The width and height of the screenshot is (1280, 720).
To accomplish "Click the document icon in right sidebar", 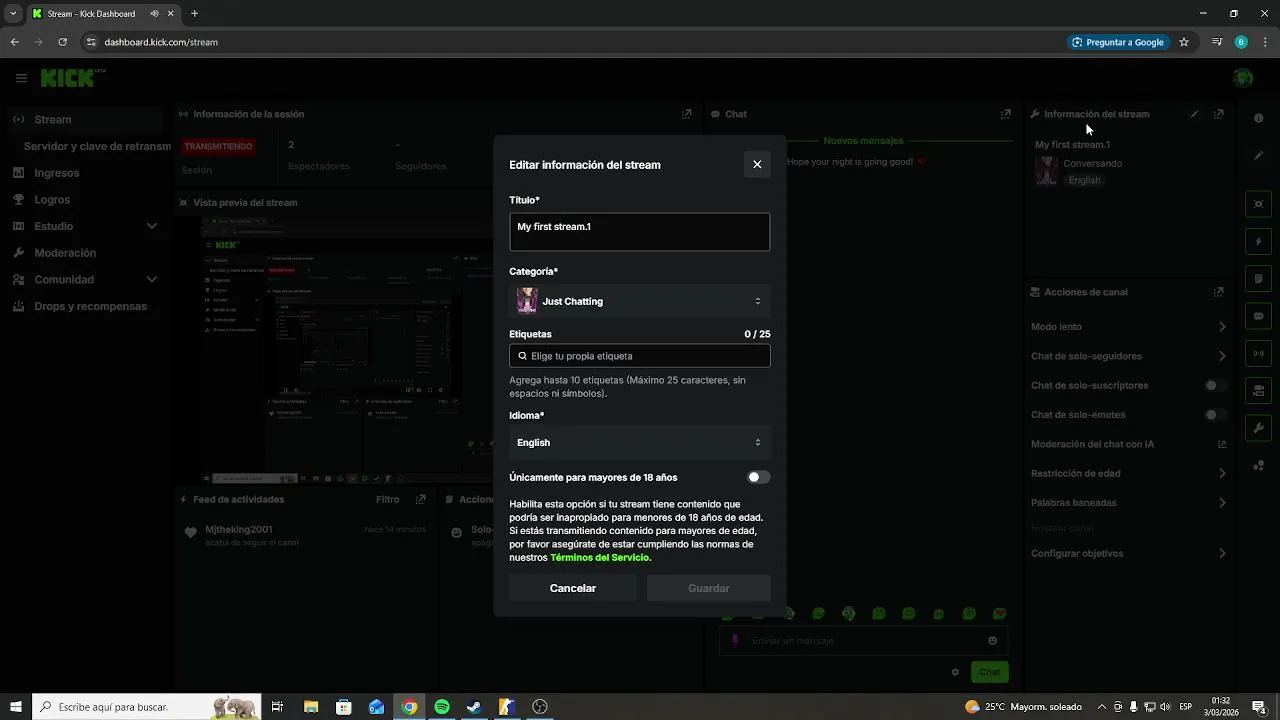I will coord(1258,279).
